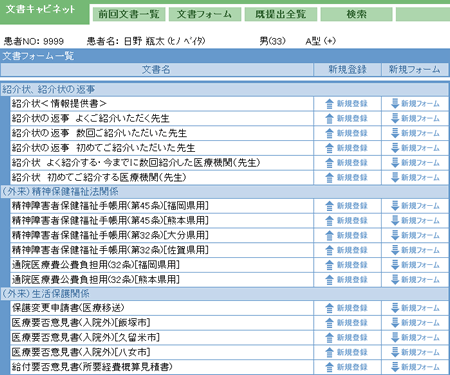Click 新規登録 icon for 紹介状の返事 数回ご紹介いただいた先生
The height and width of the screenshot is (375, 450).
(x=329, y=133)
